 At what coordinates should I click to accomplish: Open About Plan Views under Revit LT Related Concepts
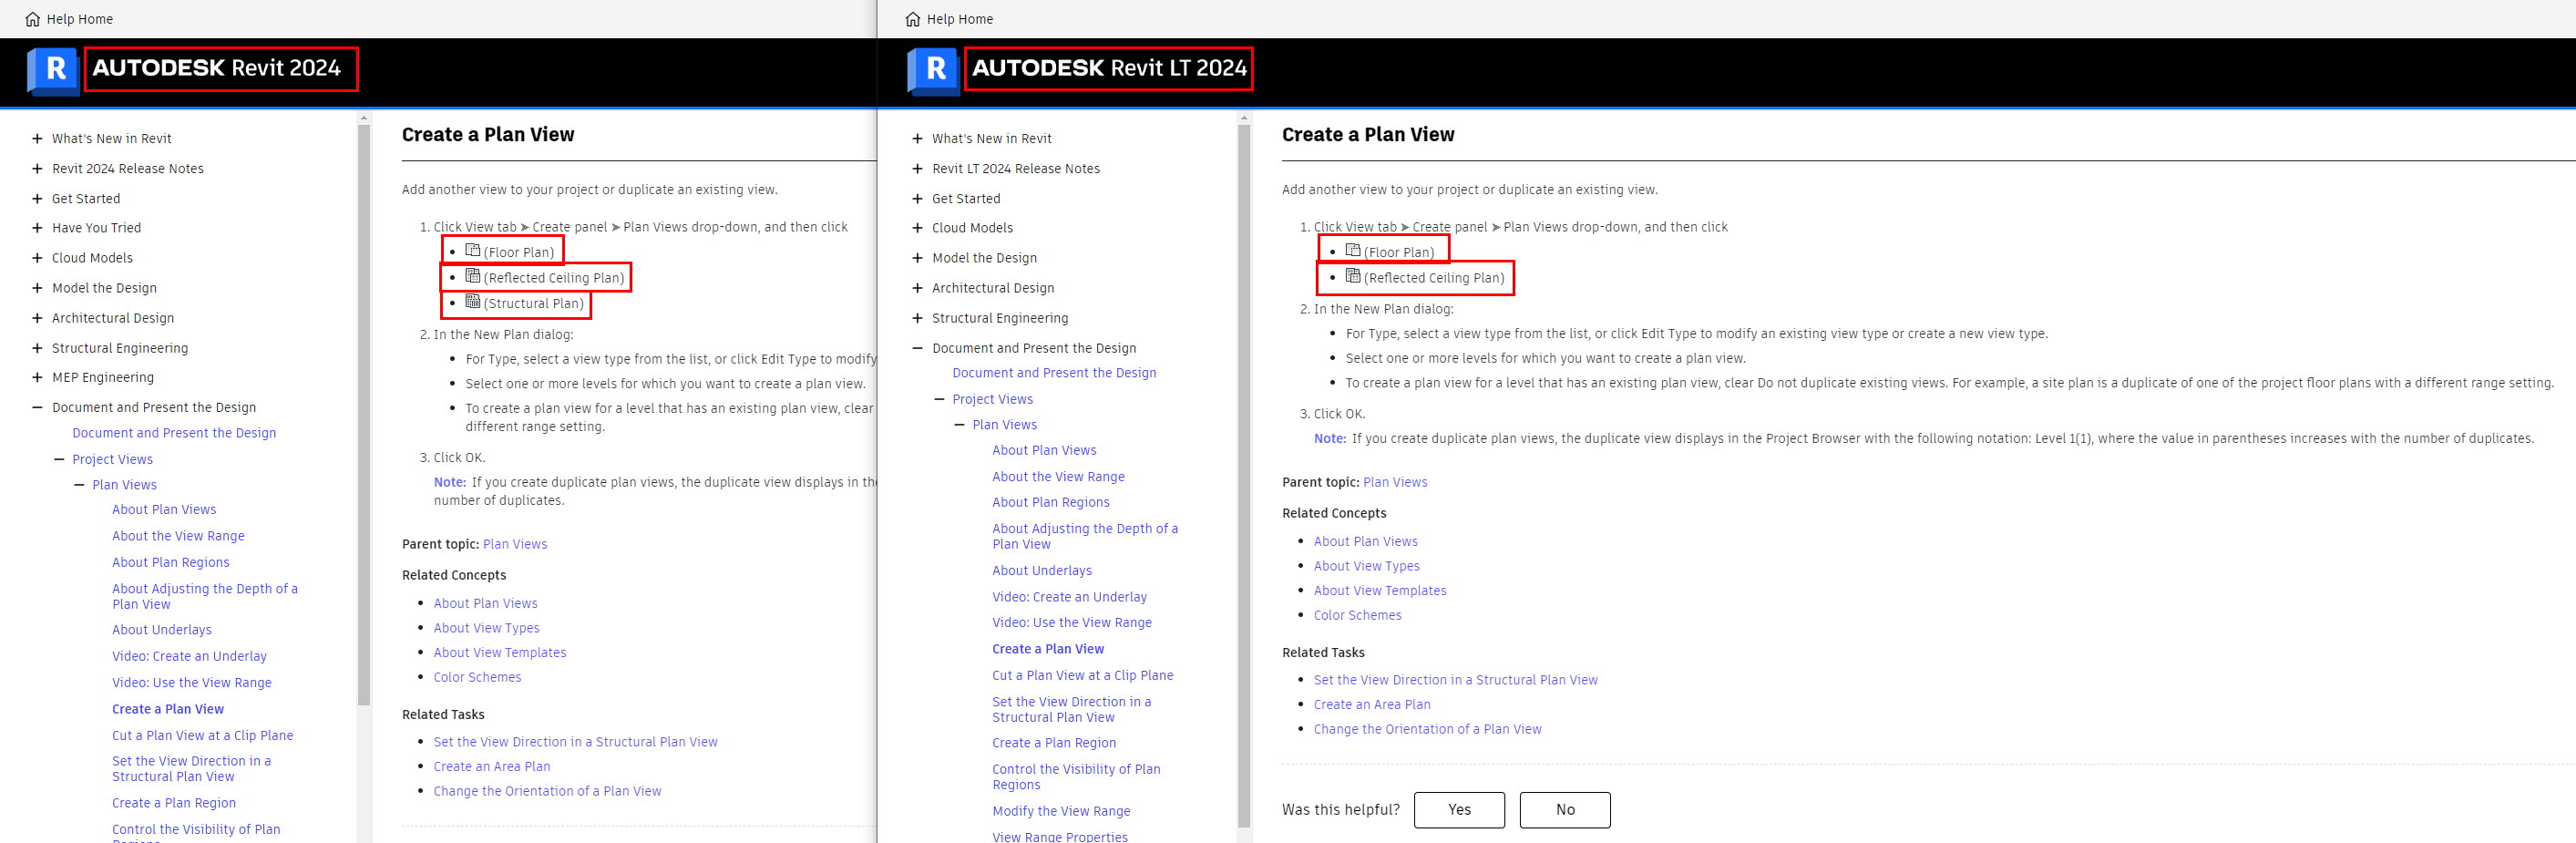click(x=1366, y=541)
